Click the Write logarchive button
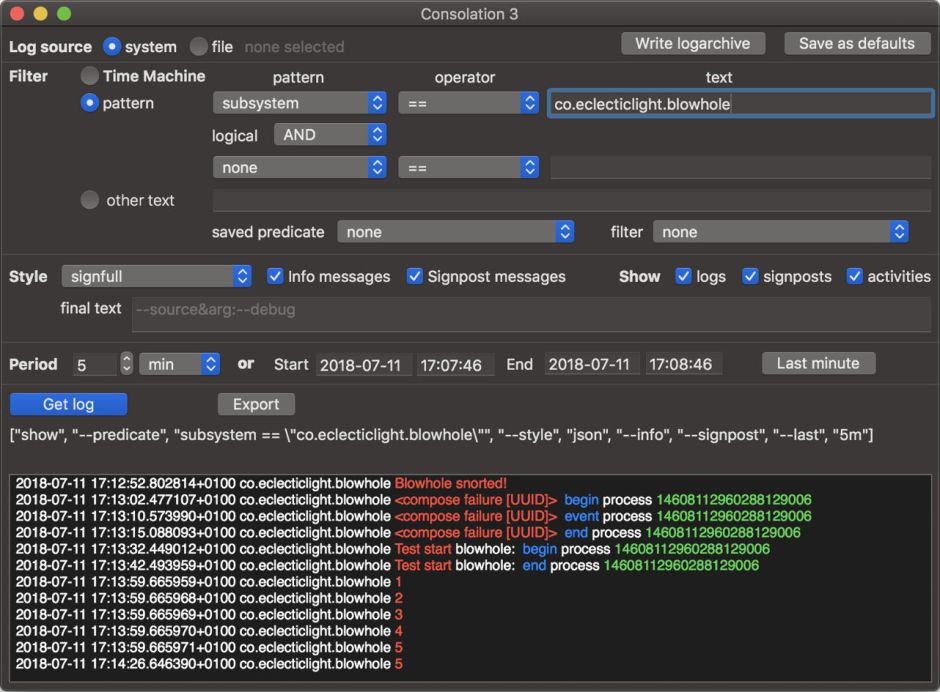 [692, 43]
